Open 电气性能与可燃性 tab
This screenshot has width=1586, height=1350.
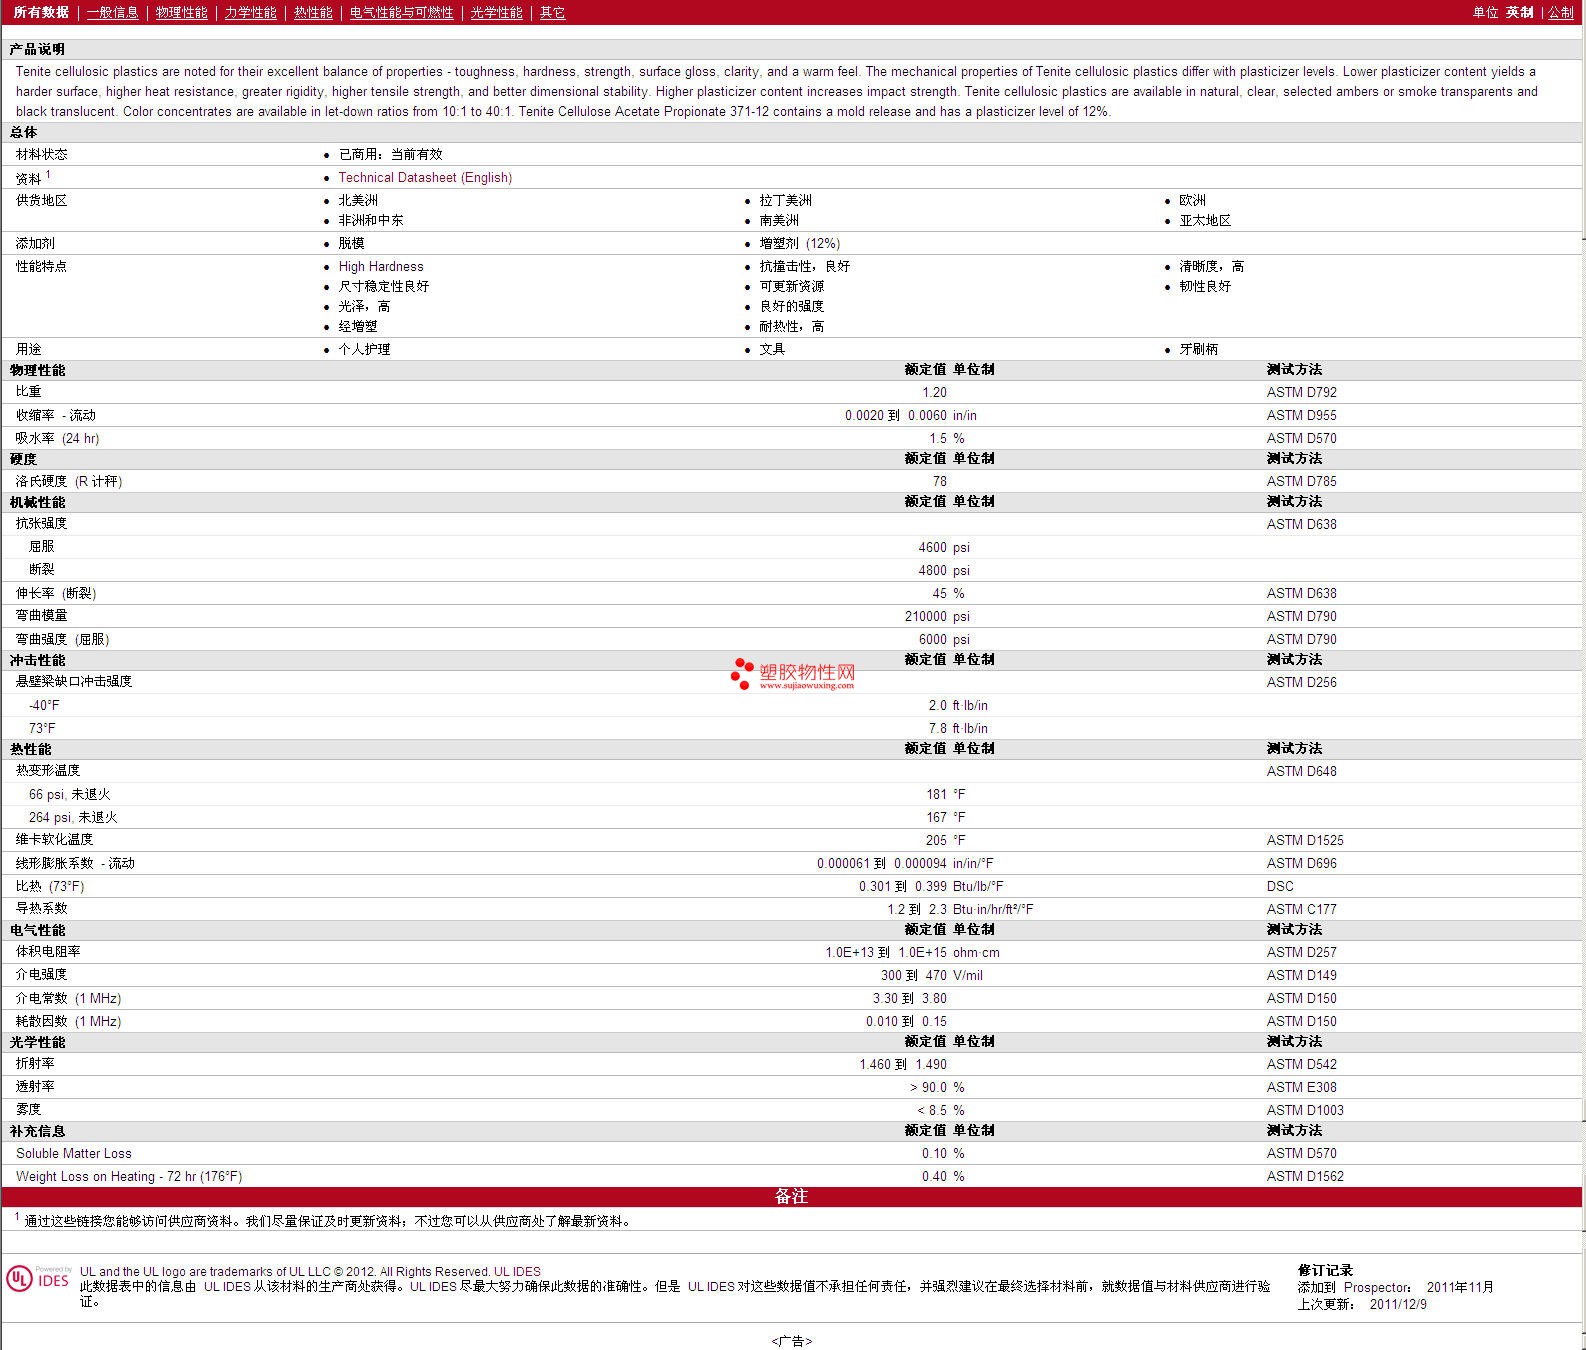(401, 12)
